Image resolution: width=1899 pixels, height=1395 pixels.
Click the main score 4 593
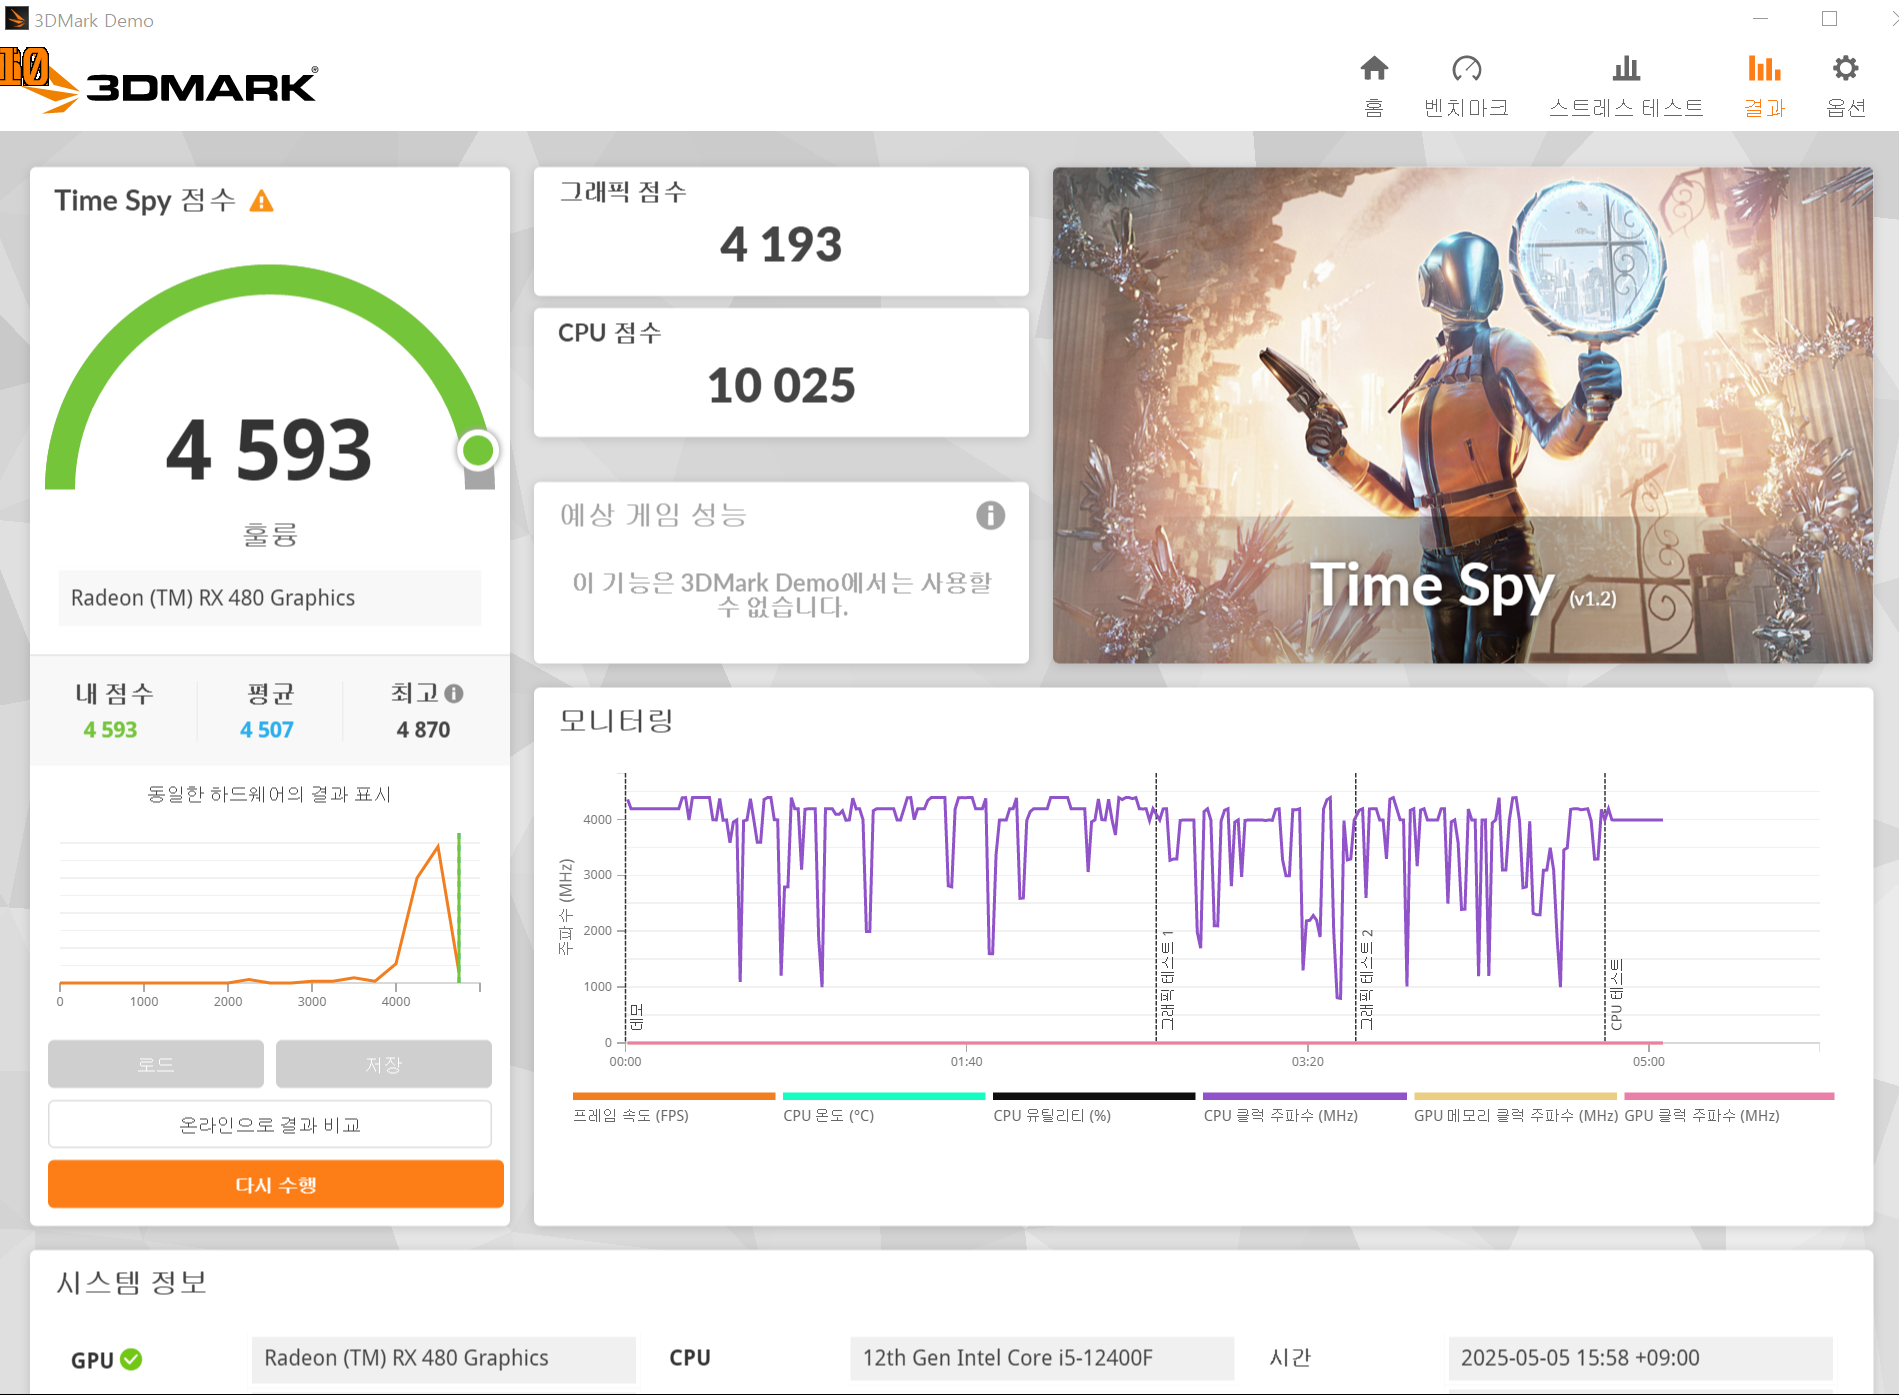coord(269,450)
